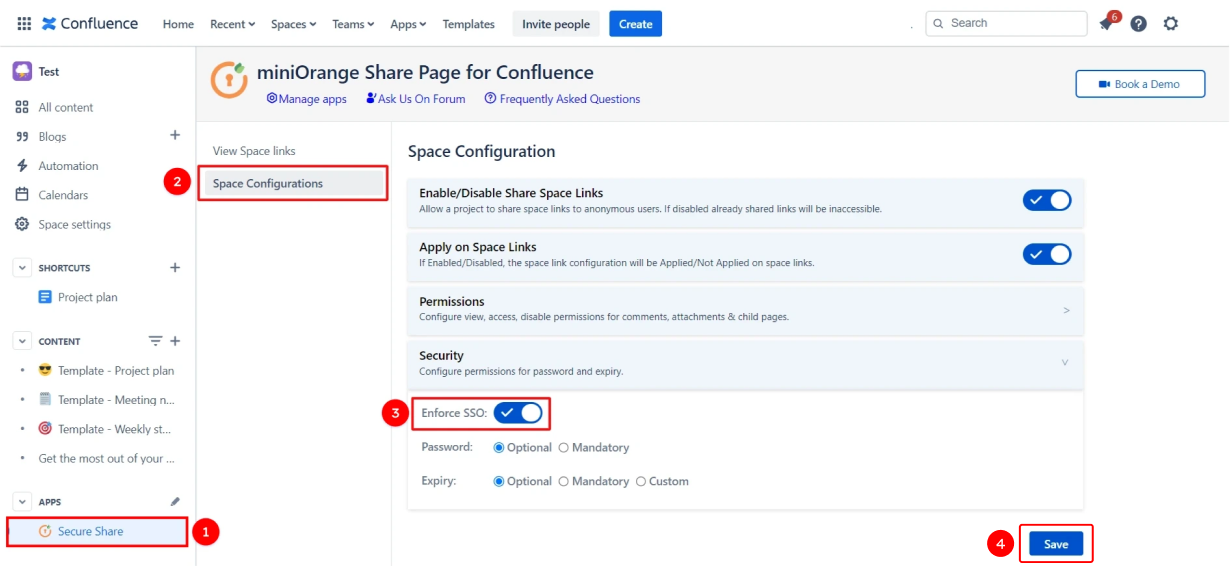This screenshot has height=566, width=1230.
Task: Click the Calendars icon in sidebar
Action: click(22, 195)
